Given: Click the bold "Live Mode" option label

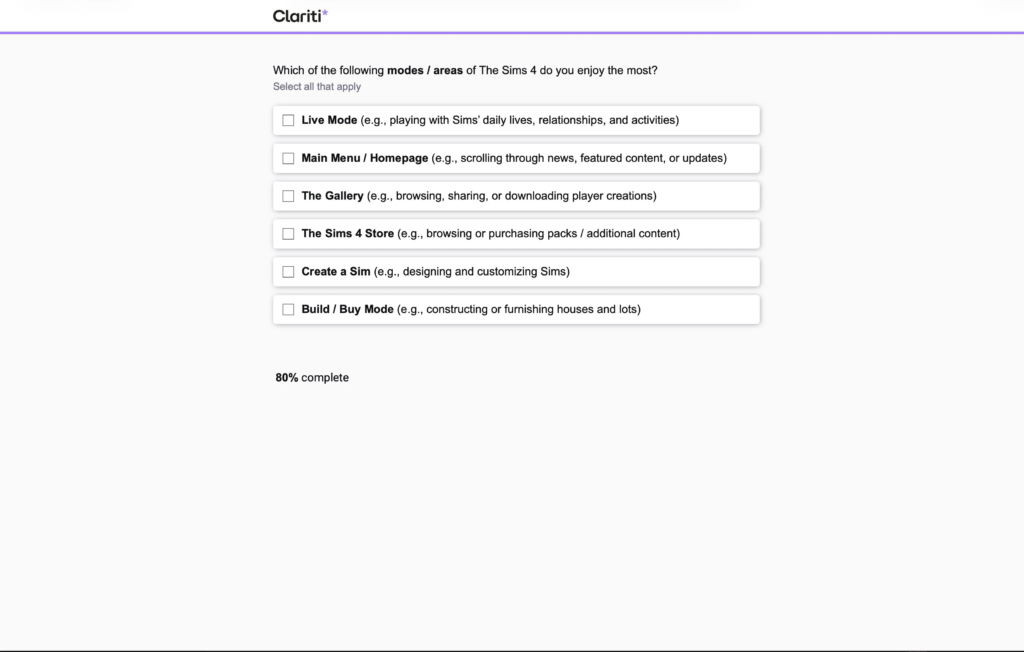Looking at the screenshot, I should [329, 120].
